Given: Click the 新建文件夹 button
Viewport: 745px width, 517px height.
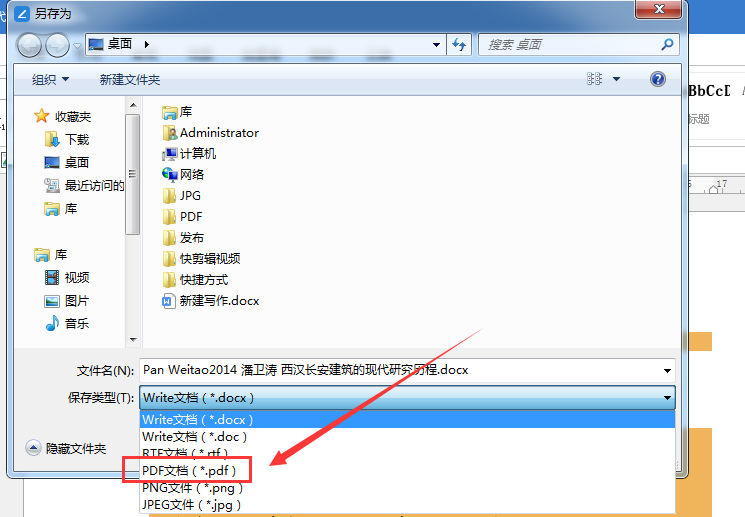Looking at the screenshot, I should 130,79.
